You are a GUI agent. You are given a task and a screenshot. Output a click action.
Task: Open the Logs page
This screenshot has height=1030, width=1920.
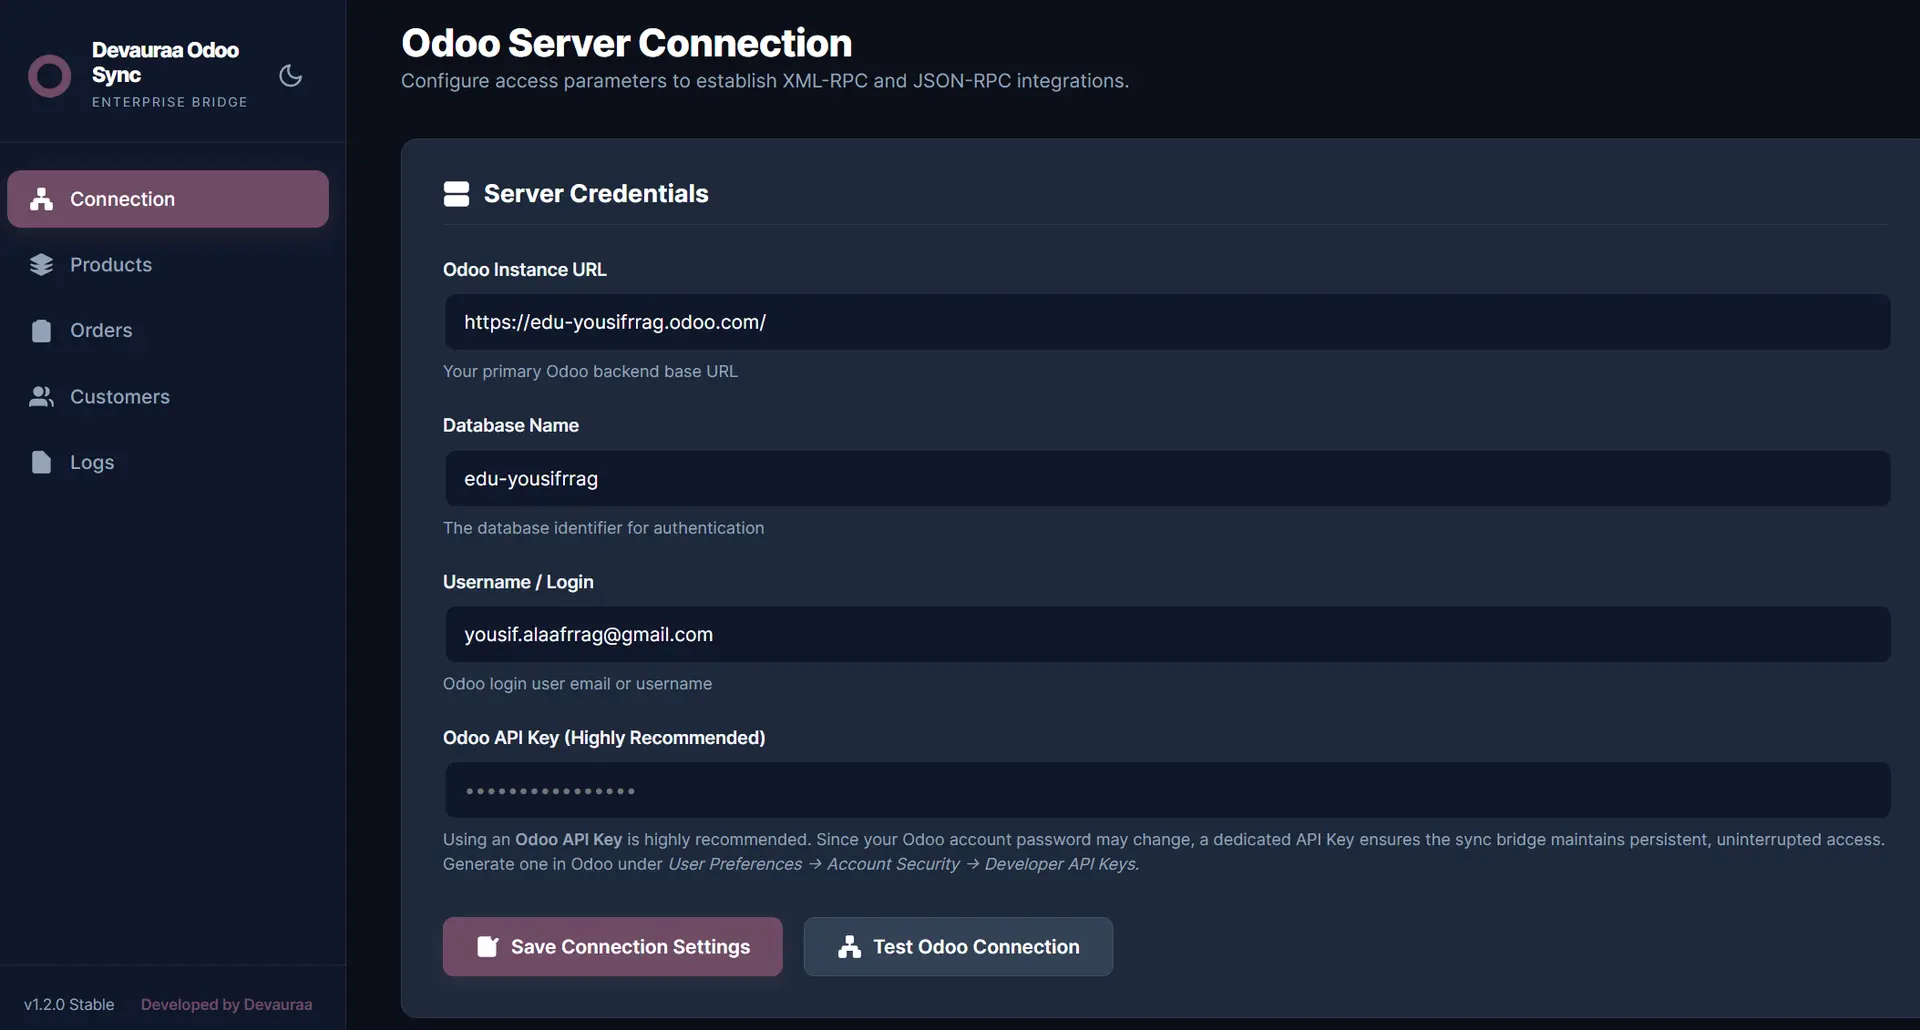(x=168, y=462)
